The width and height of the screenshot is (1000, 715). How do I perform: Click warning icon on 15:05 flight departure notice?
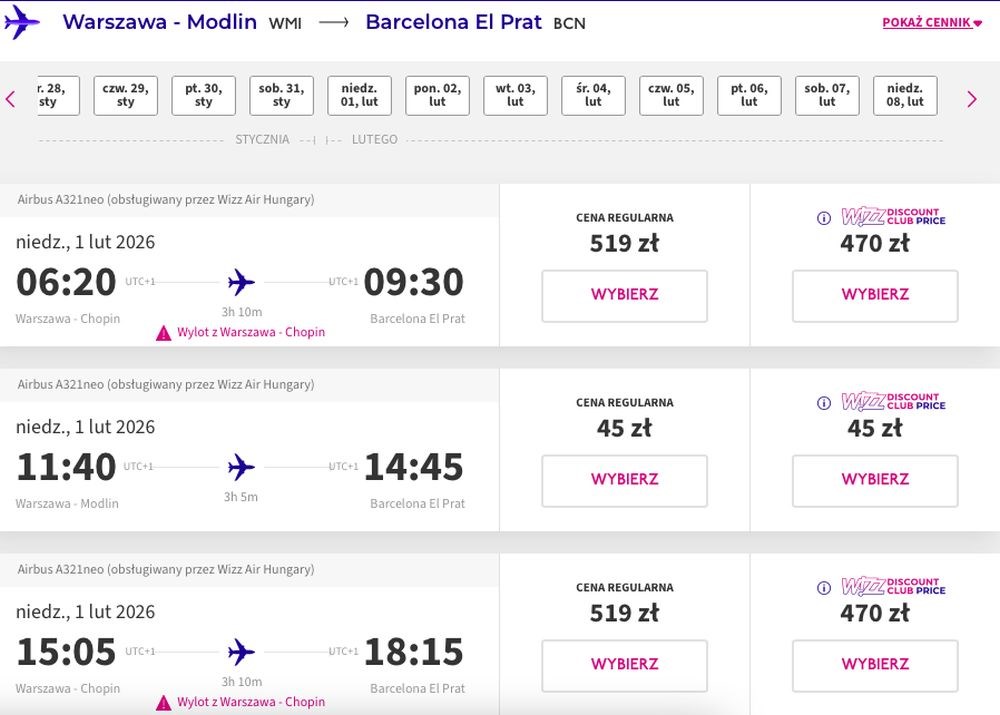click(164, 703)
